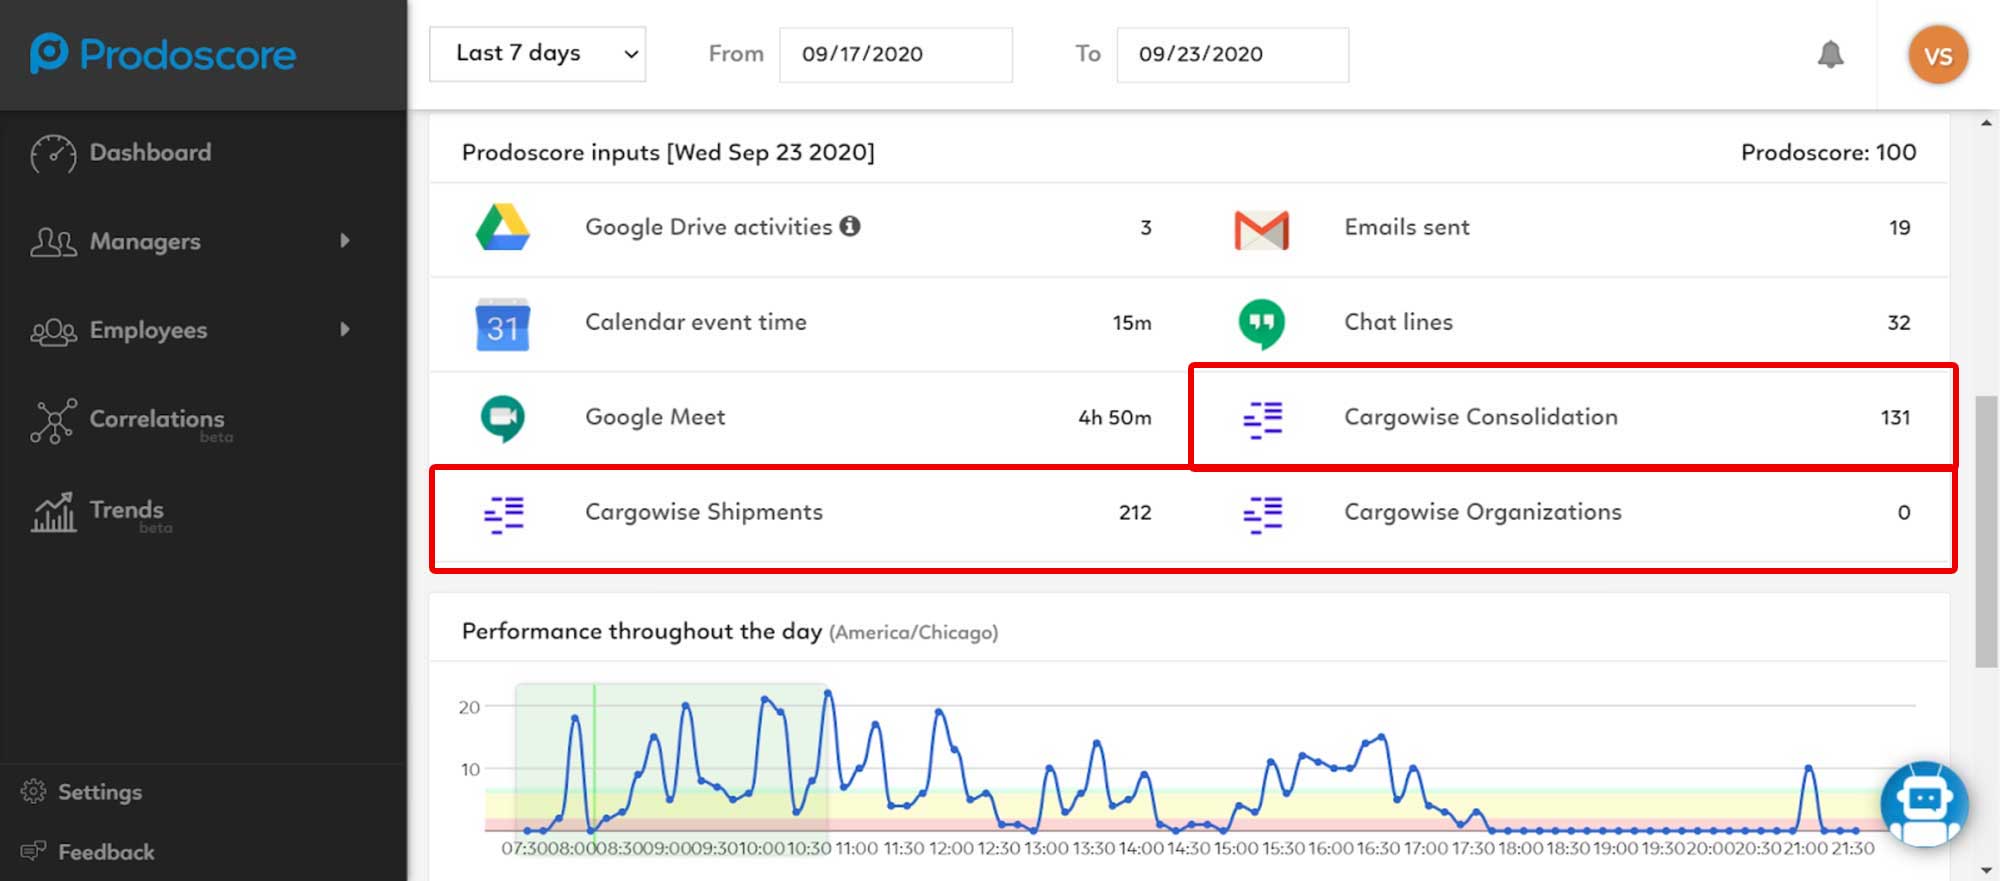Click the Settings gear icon
The image size is (2000, 881).
33,792
